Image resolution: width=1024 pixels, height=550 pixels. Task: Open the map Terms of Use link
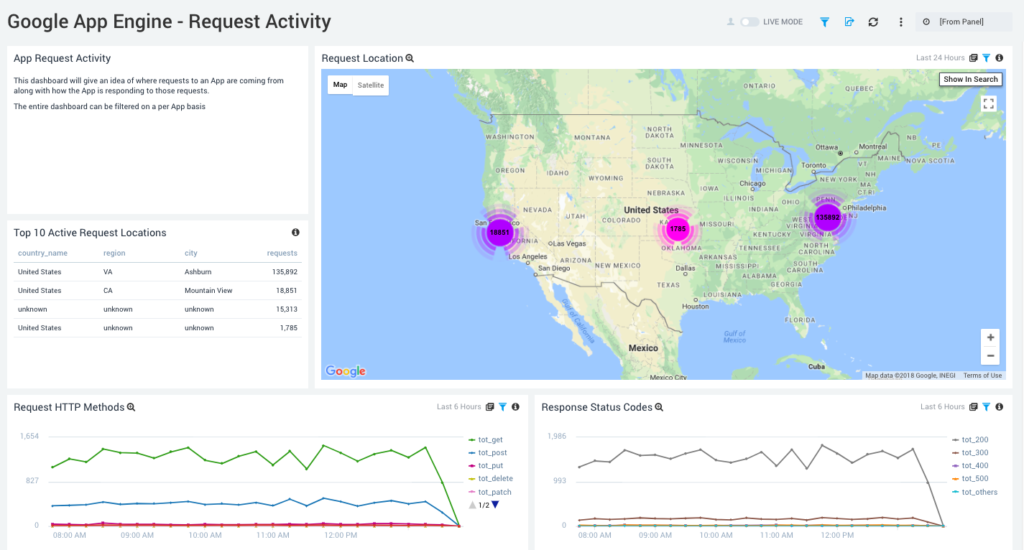(x=982, y=376)
